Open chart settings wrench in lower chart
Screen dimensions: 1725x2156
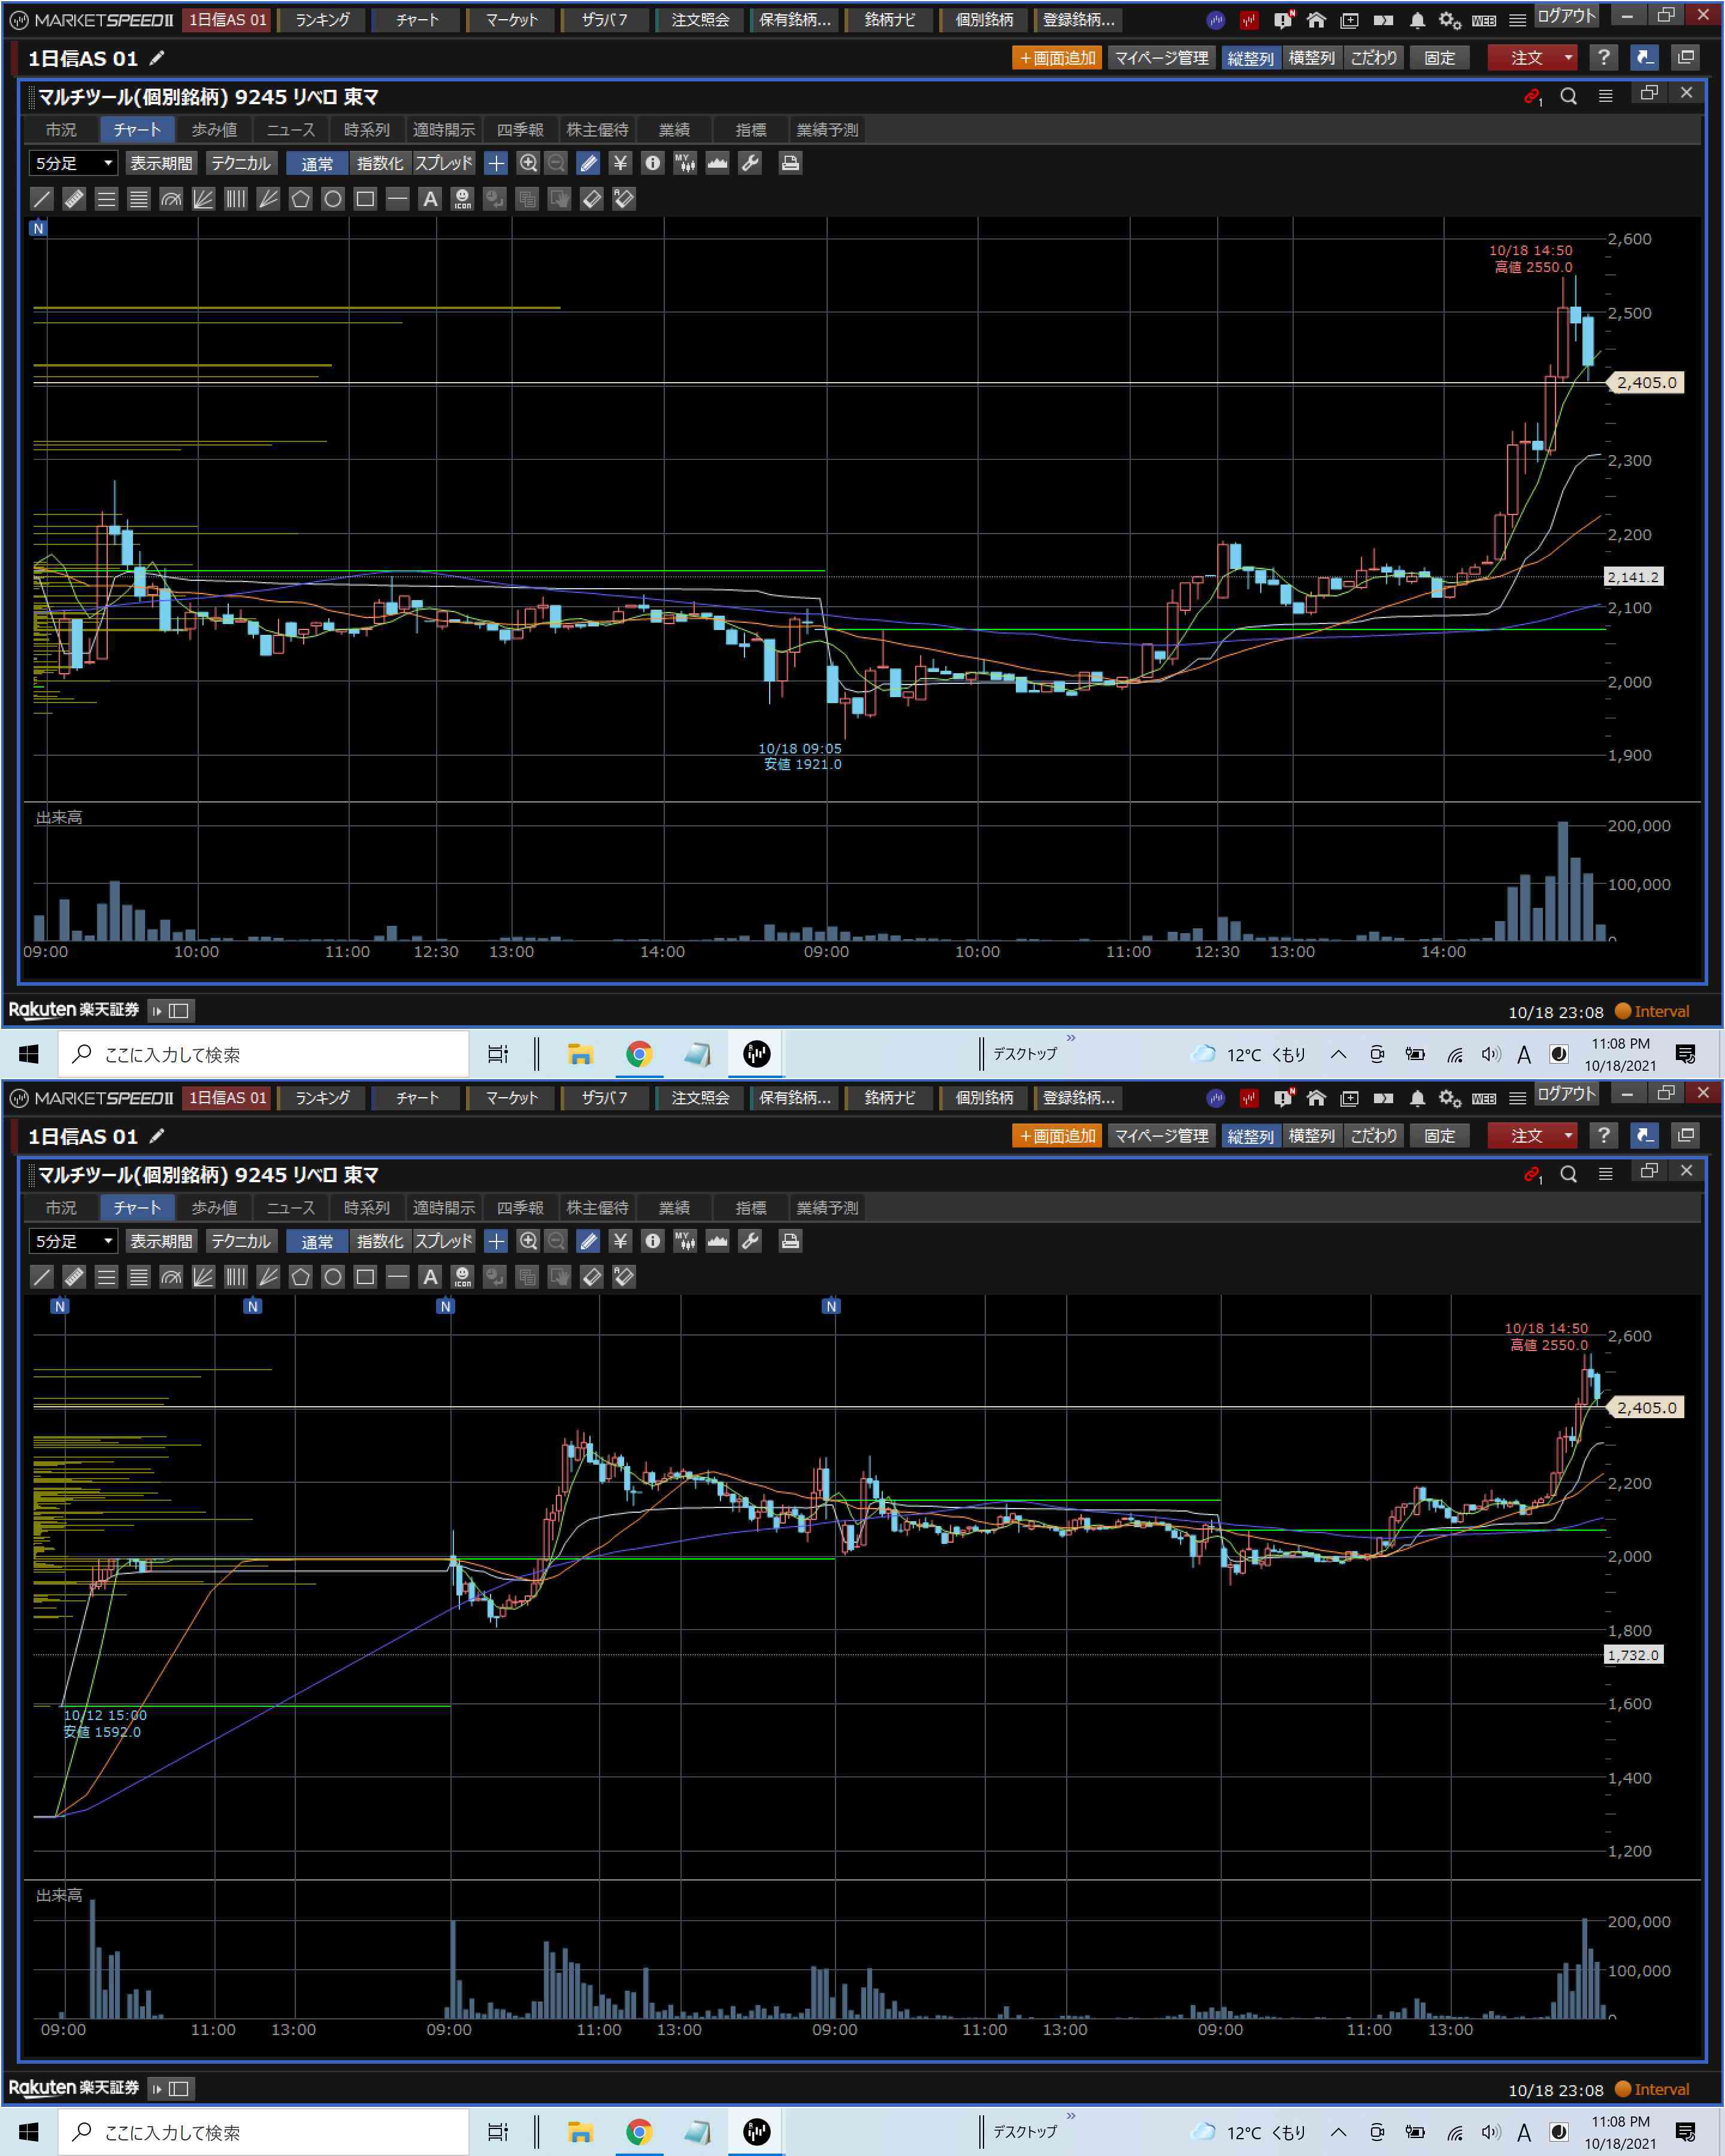[750, 1241]
